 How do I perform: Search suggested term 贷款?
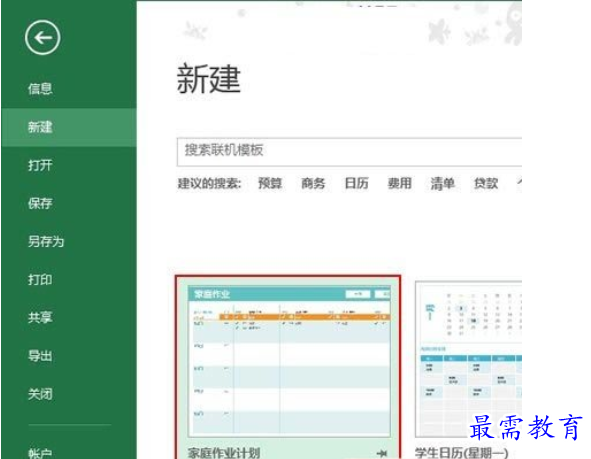click(x=486, y=184)
